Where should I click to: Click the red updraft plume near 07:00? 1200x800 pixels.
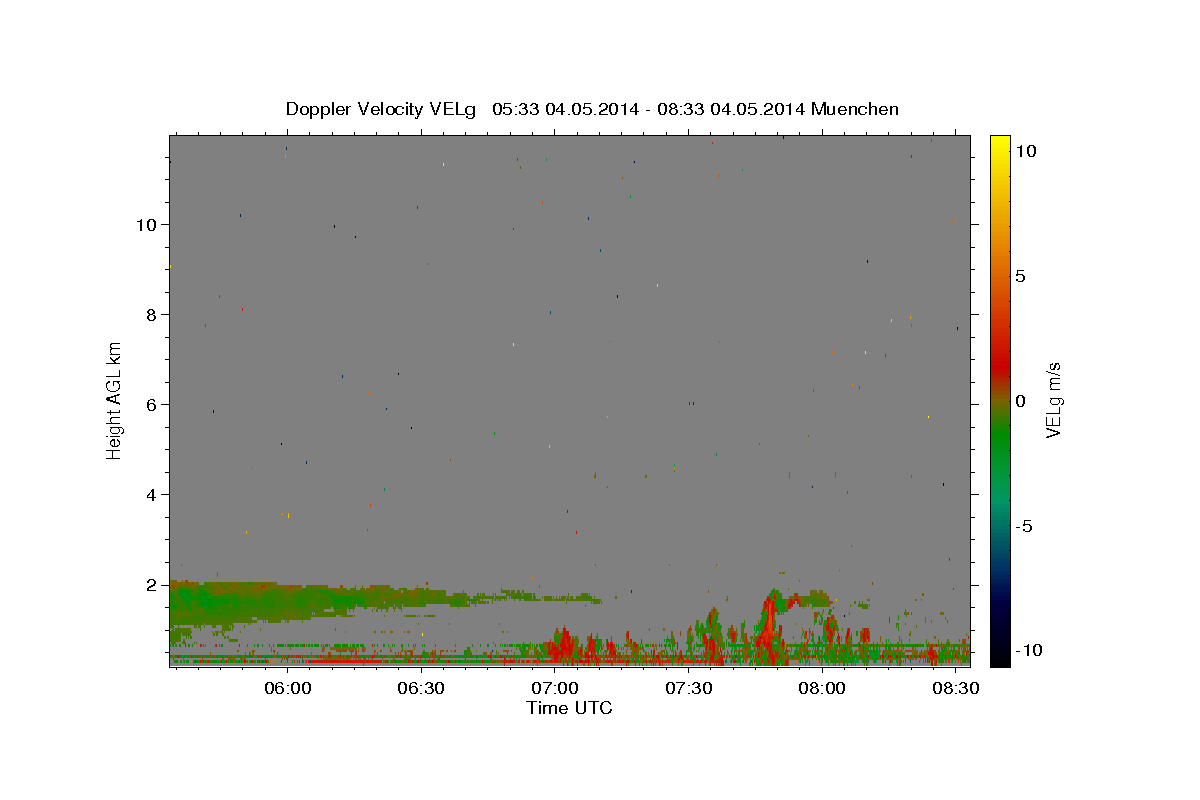click(565, 645)
